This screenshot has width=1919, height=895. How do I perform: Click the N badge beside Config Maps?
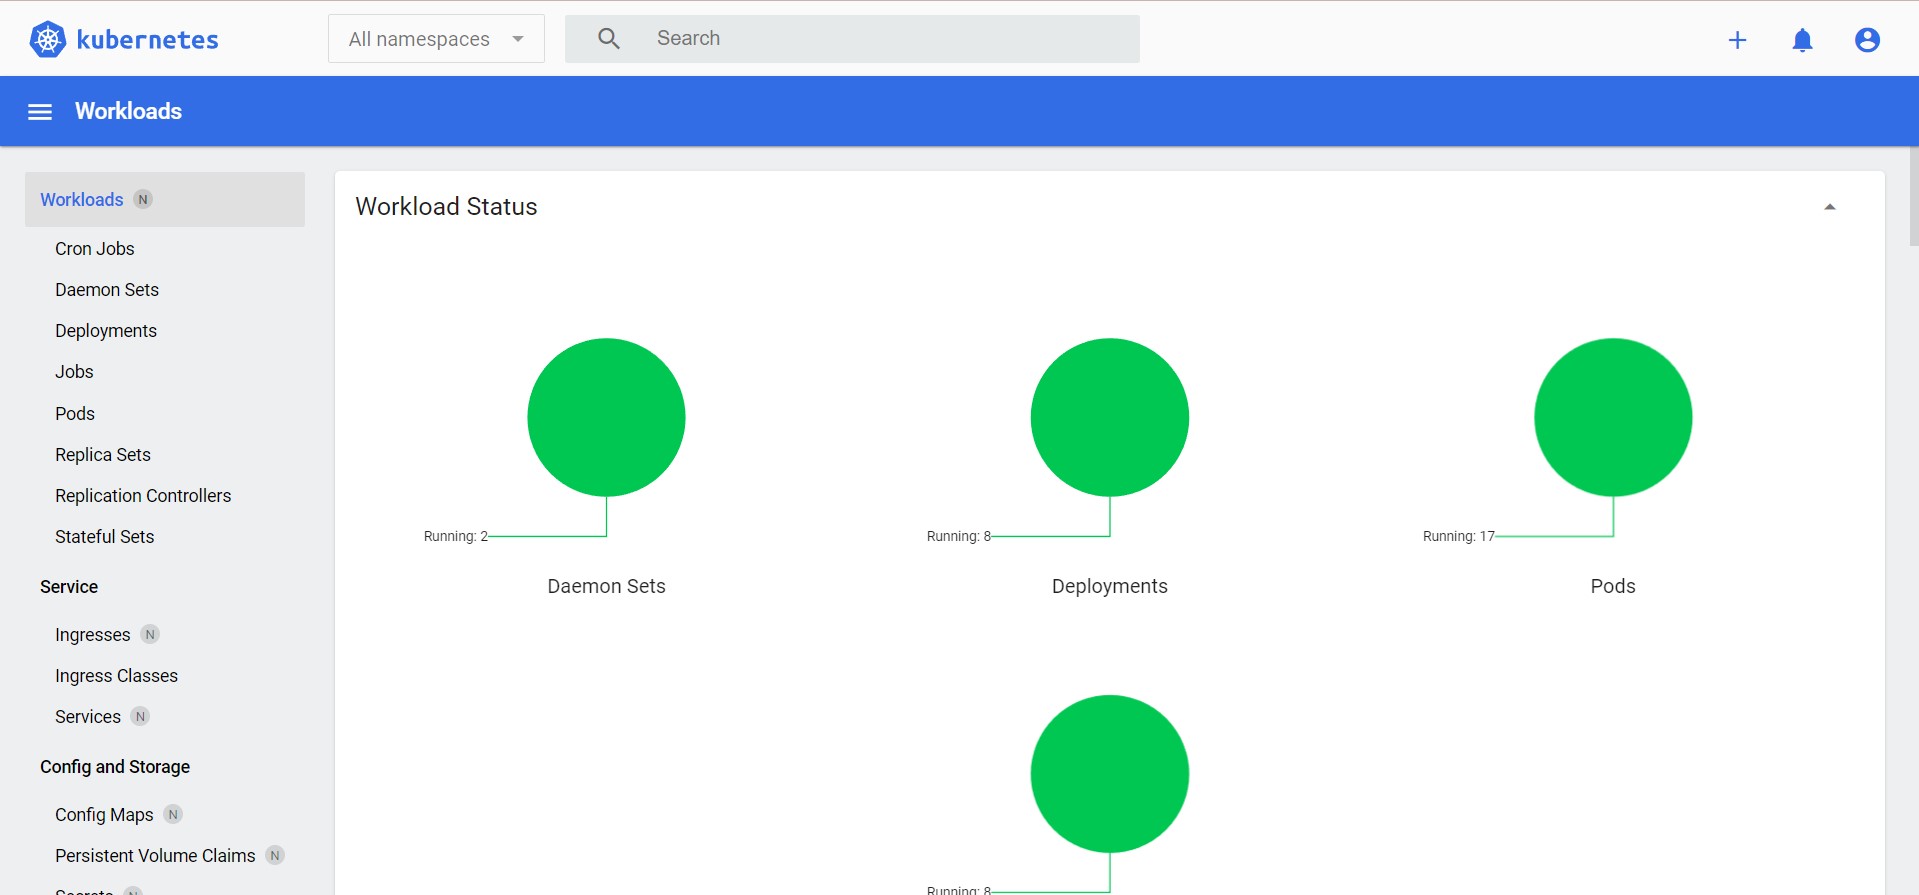tap(173, 814)
